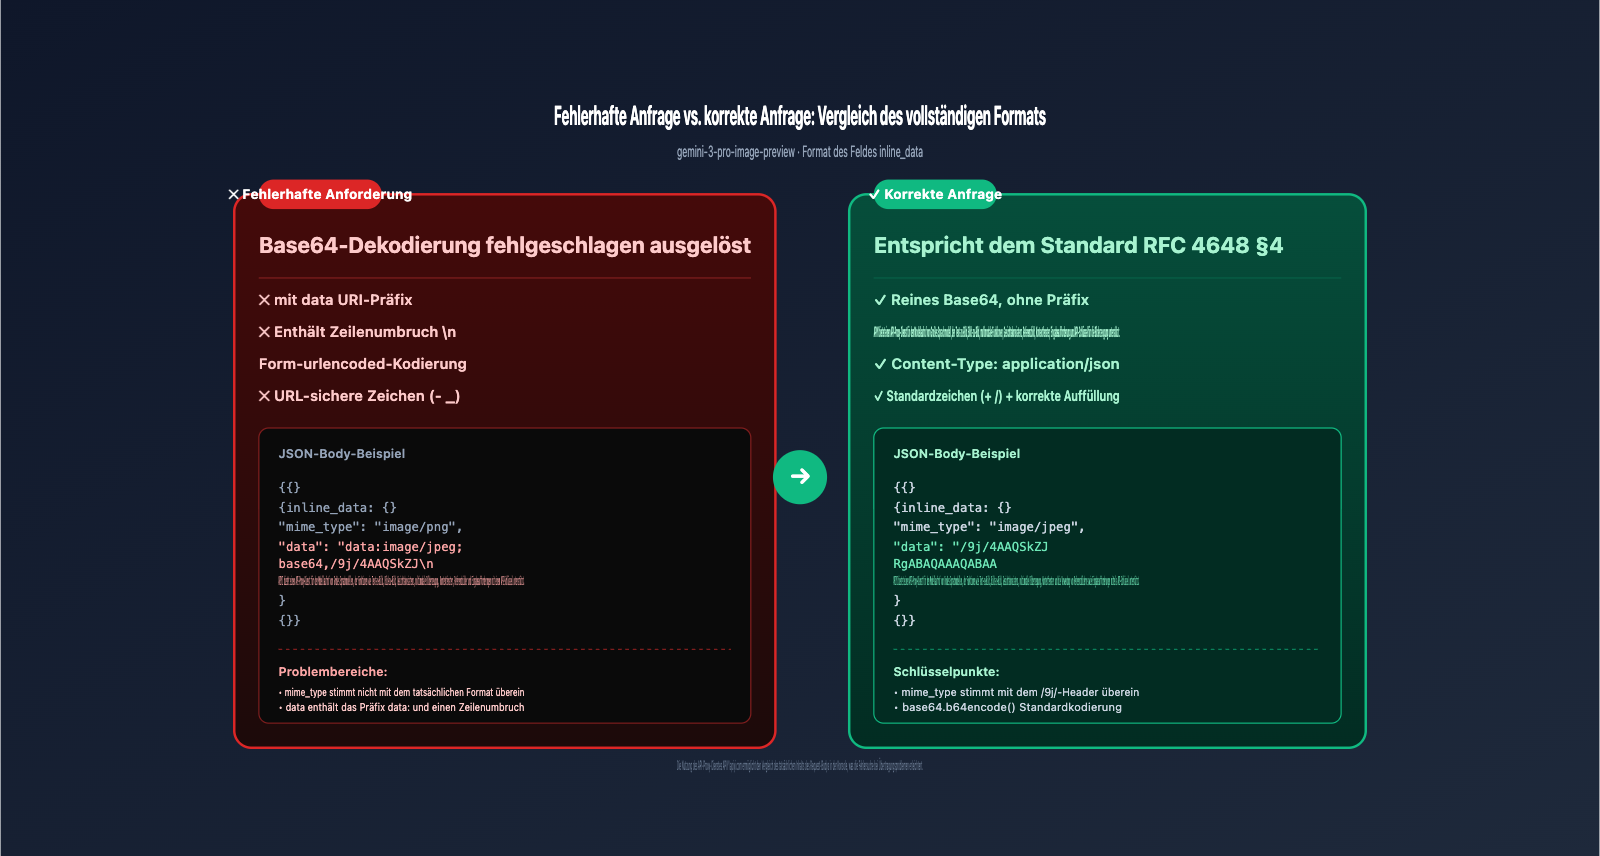Image resolution: width=1600 pixels, height=856 pixels.
Task: Click the X mark before mit data URI-Präfix
Action: 265,300
